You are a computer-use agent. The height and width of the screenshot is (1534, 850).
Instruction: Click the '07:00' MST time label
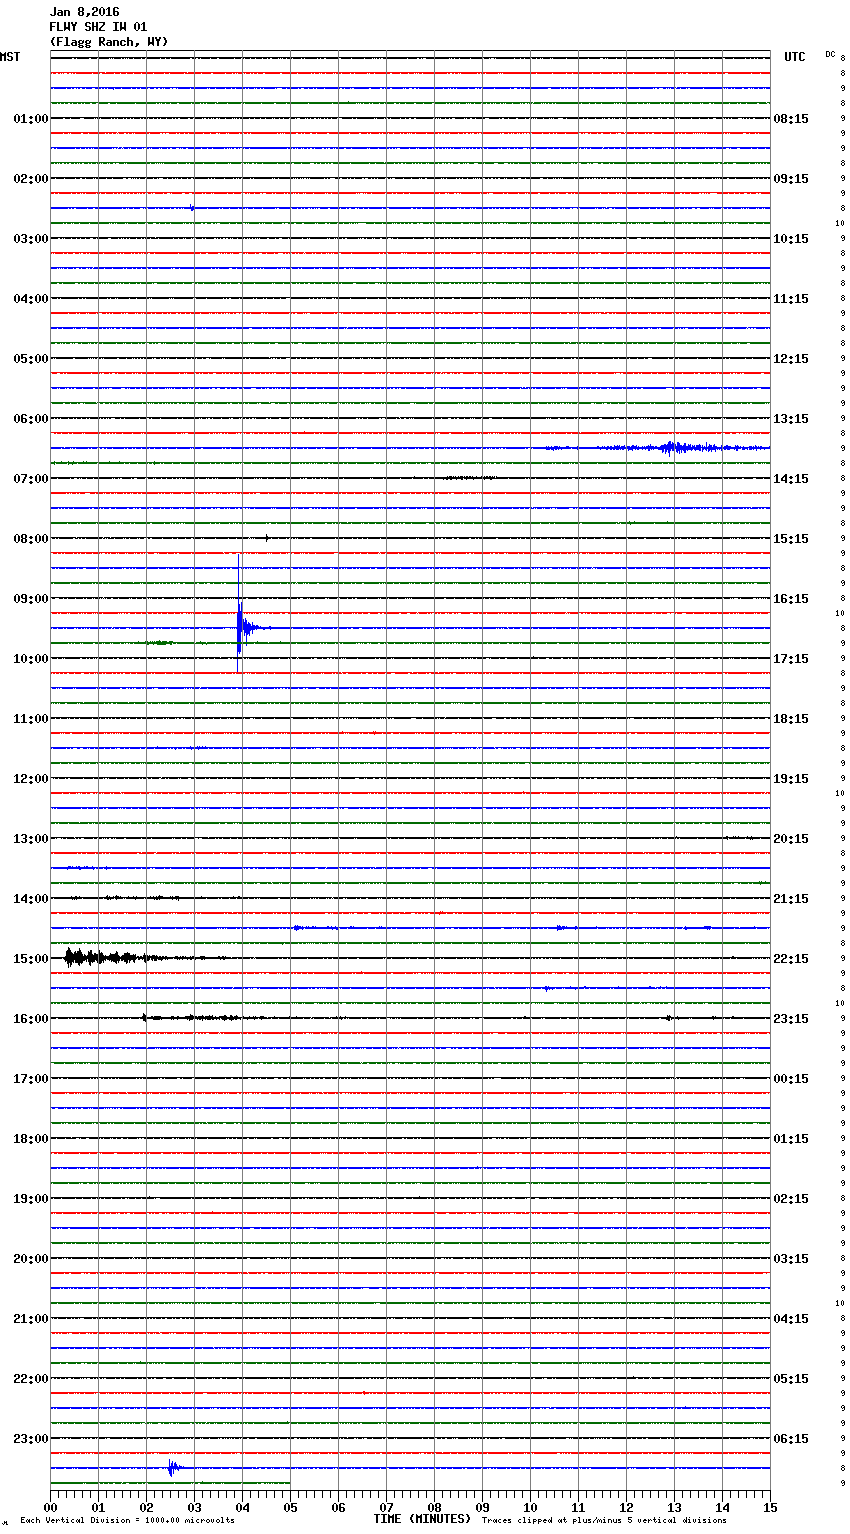tap(31, 479)
